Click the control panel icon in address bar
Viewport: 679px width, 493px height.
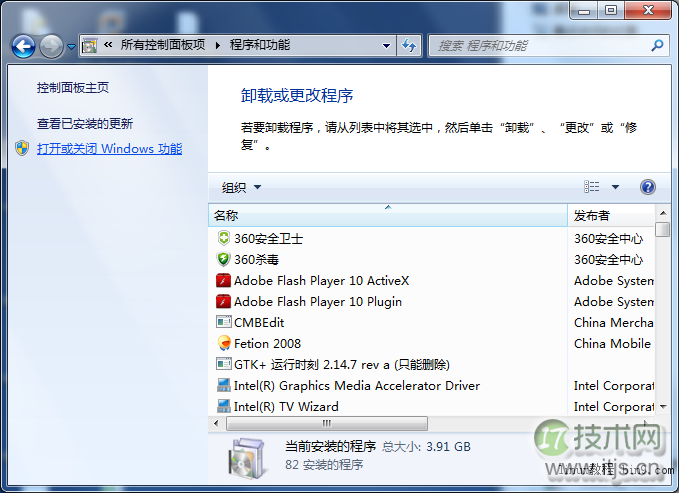point(89,45)
